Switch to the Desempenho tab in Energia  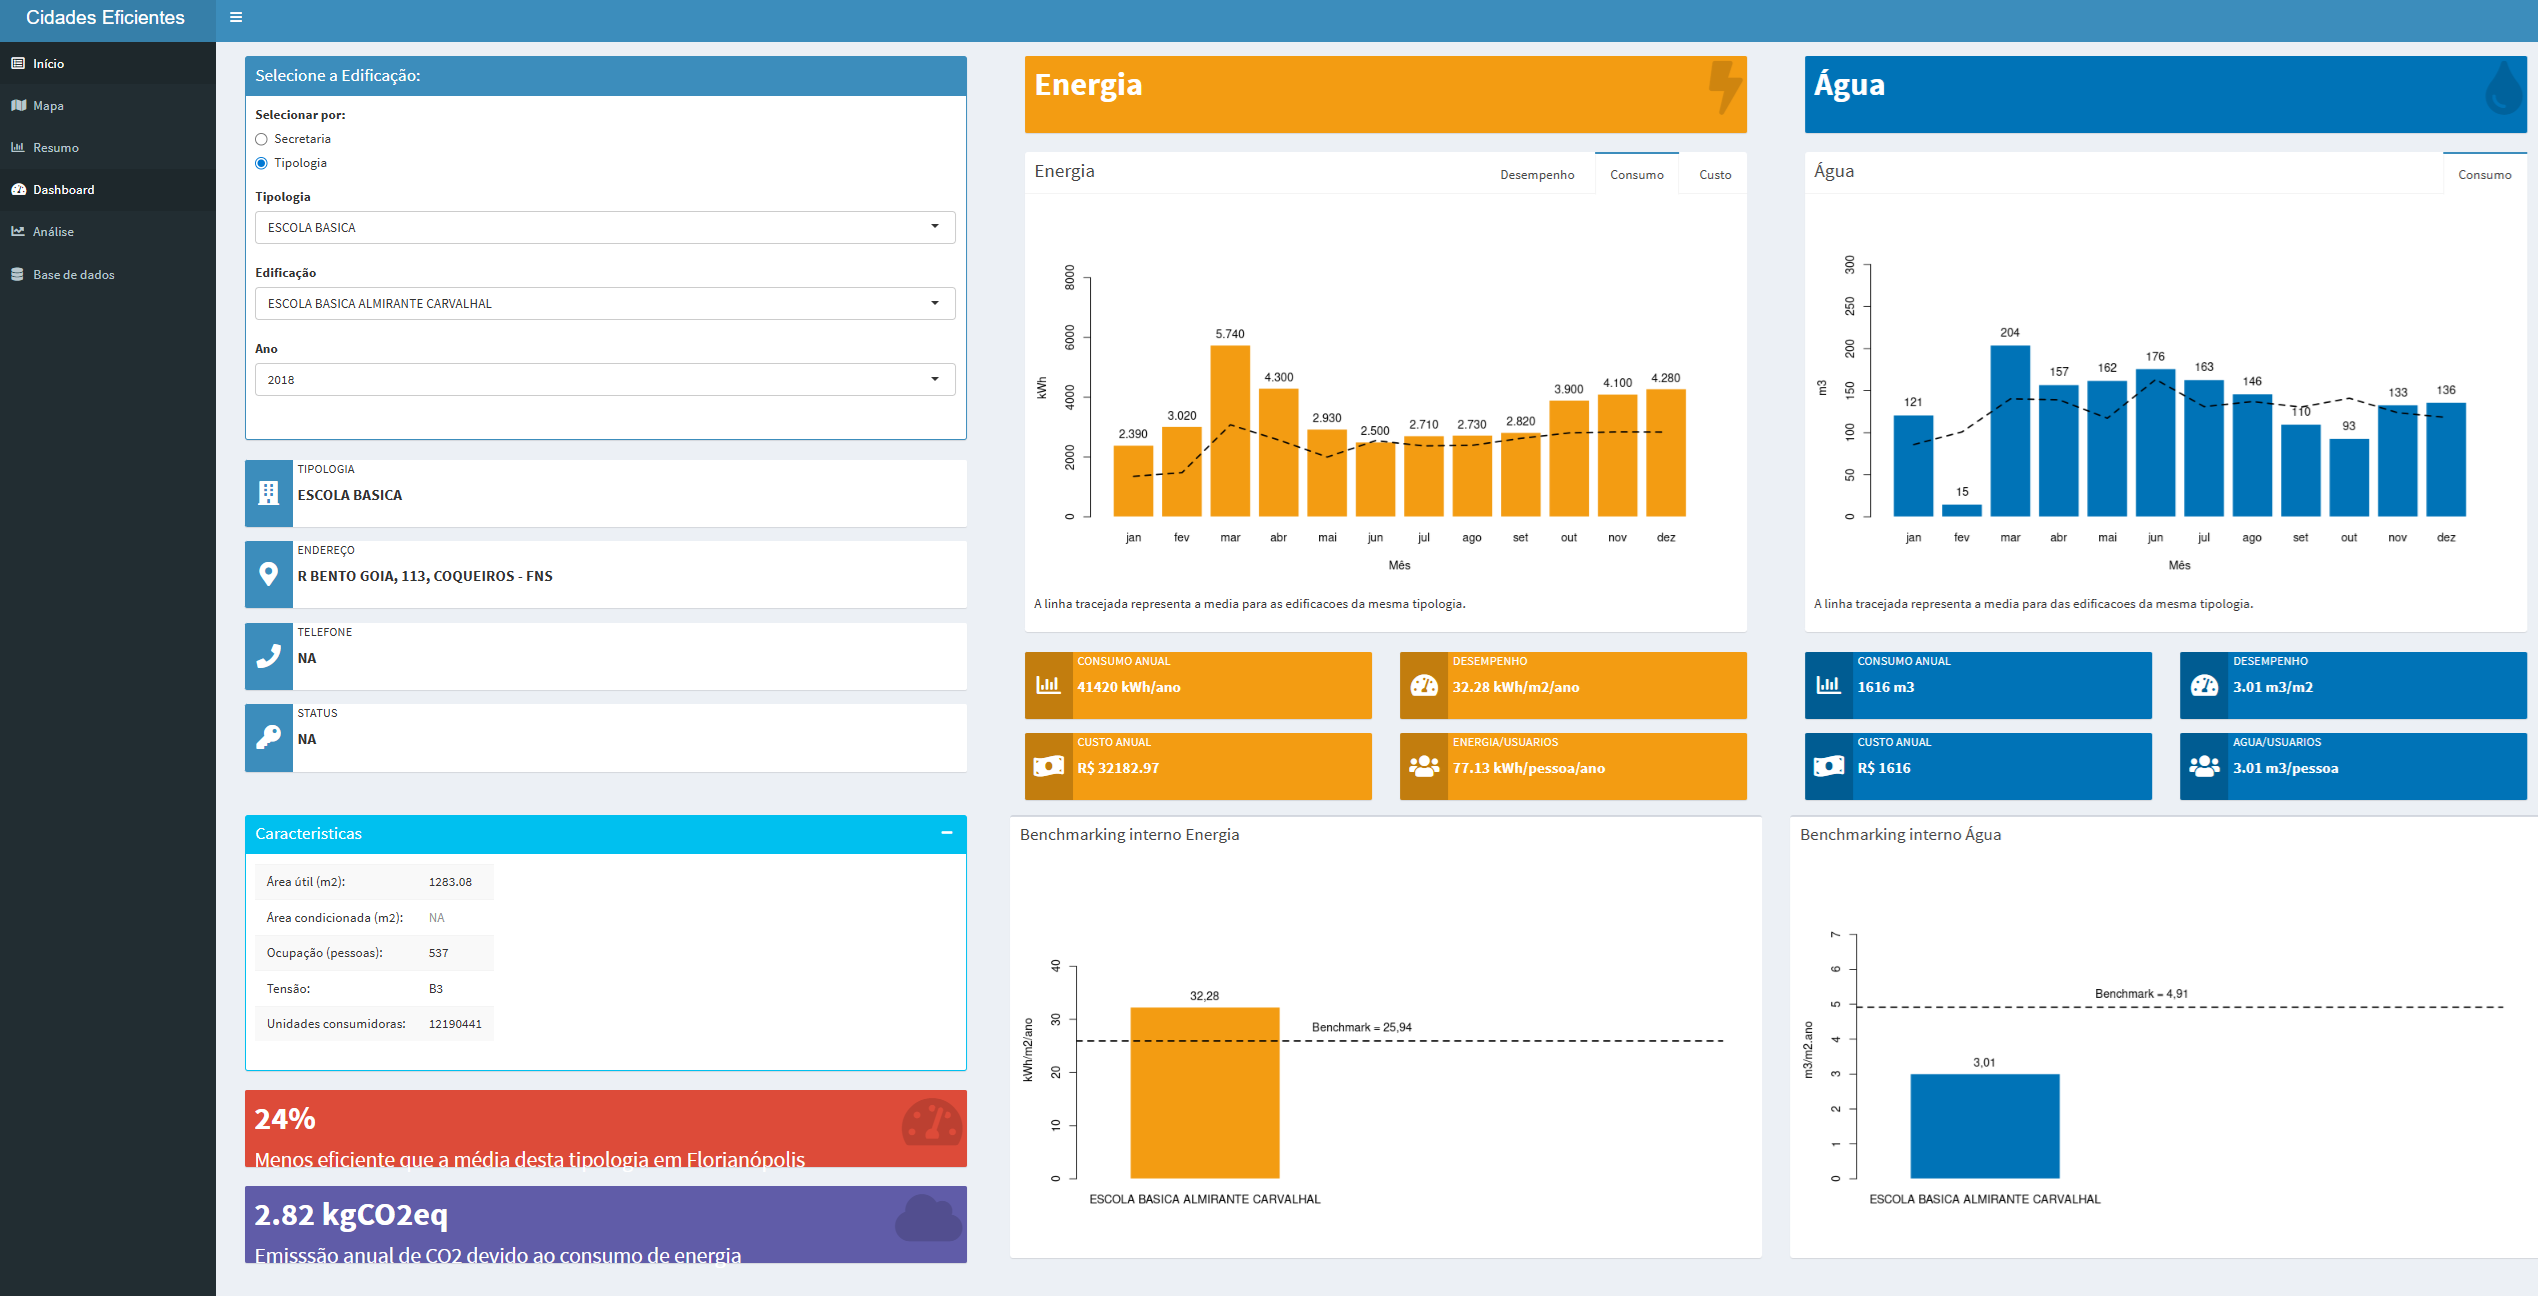[x=1536, y=175]
